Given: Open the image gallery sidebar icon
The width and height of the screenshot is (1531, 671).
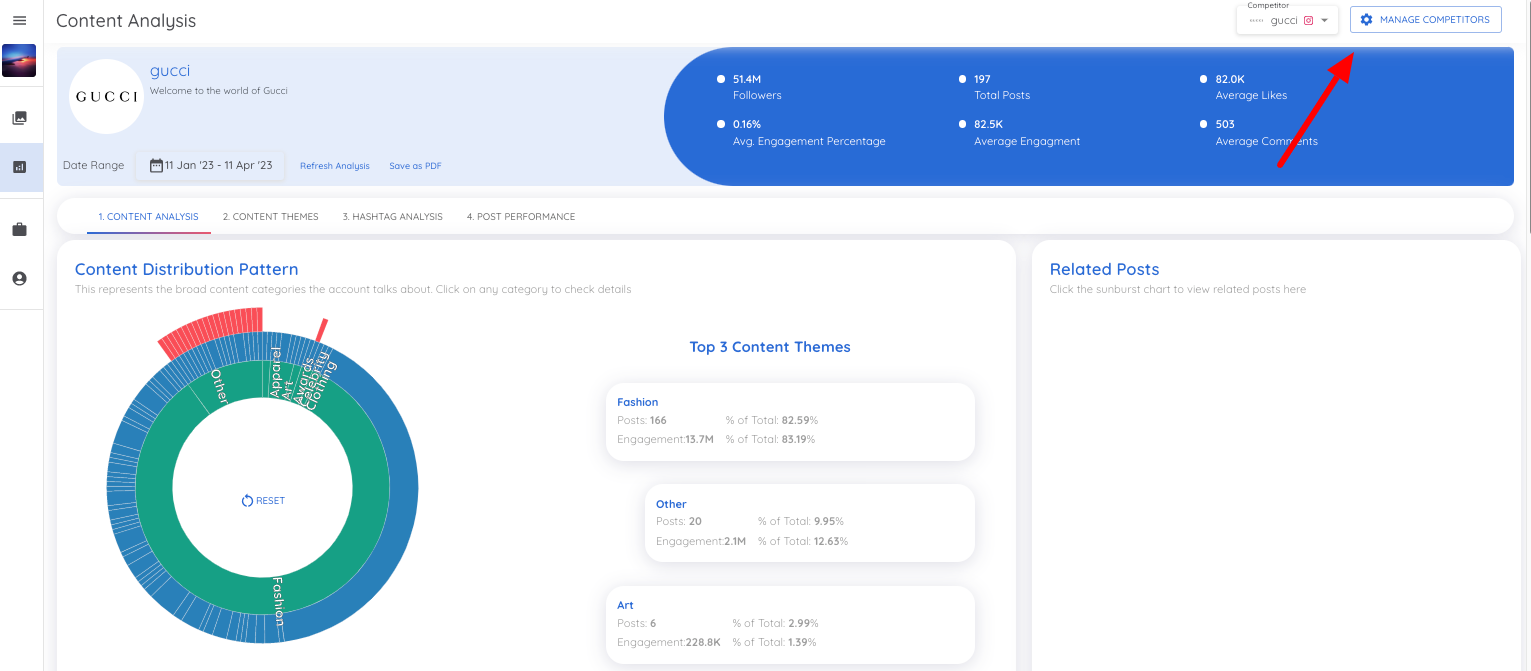Looking at the screenshot, I should click(x=19, y=118).
